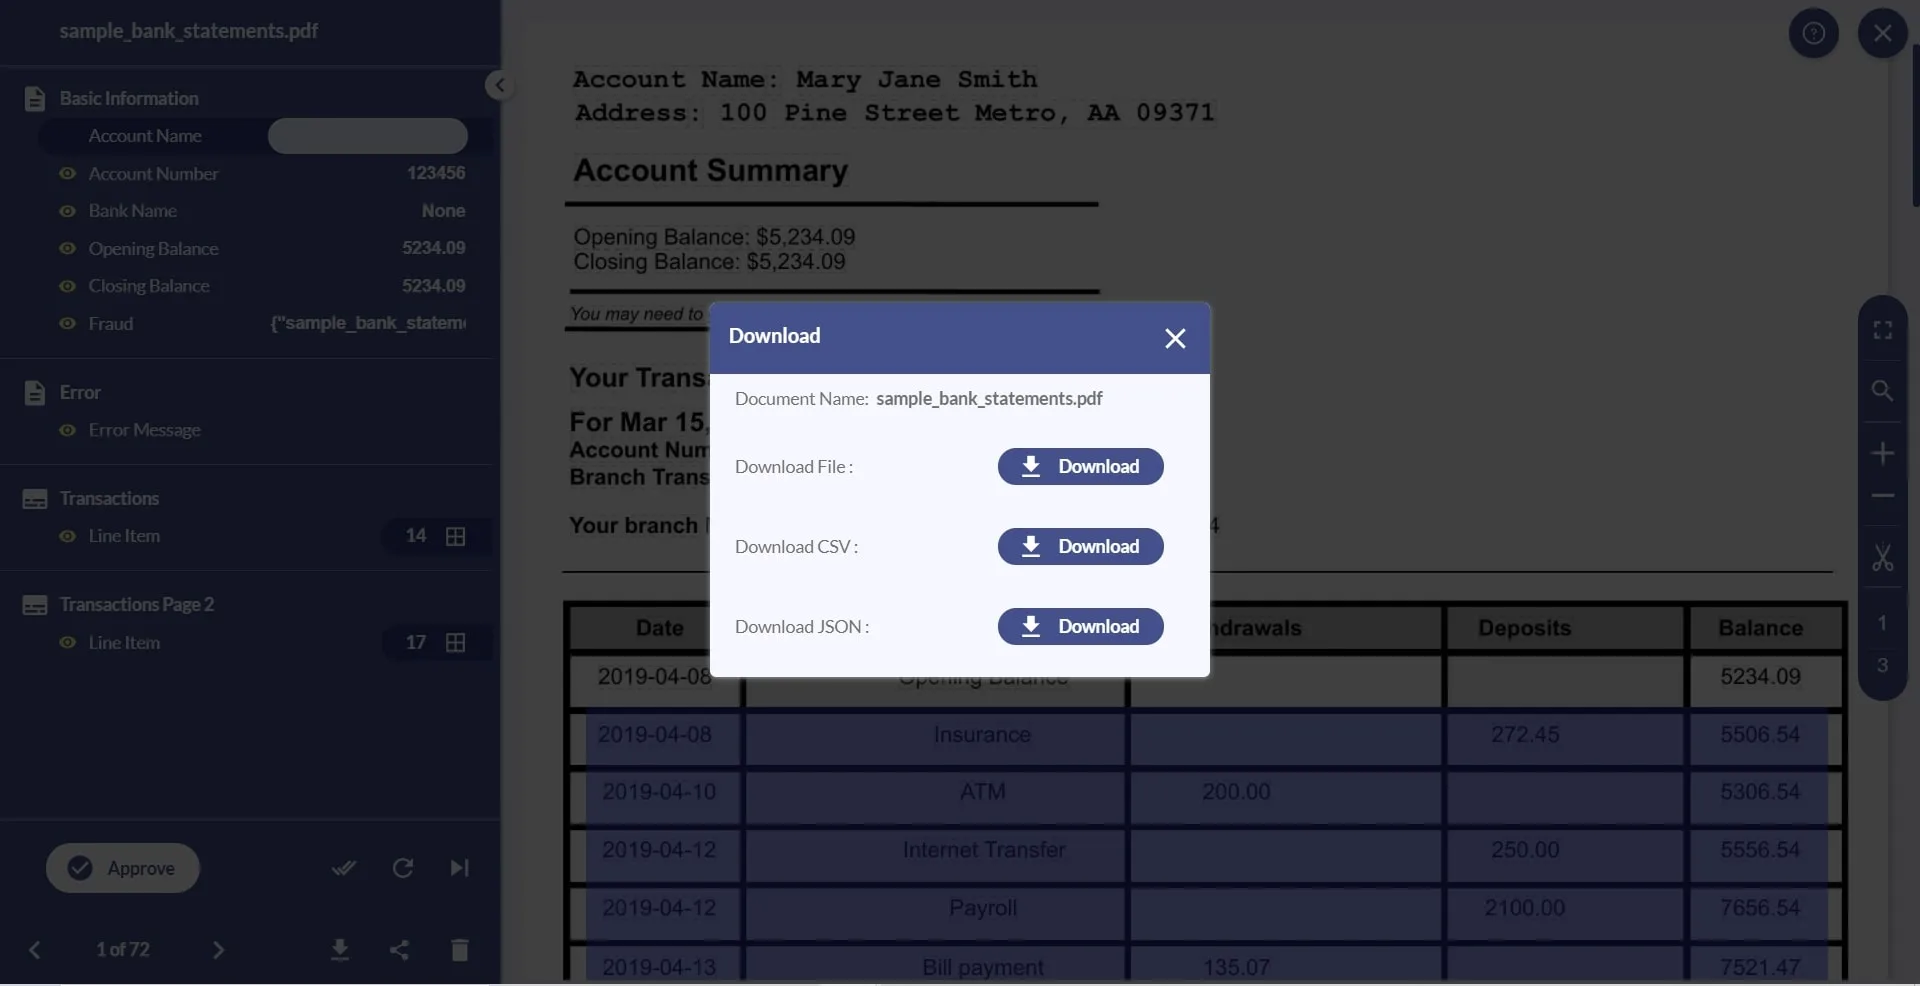Collapse the sidebar using the left chevron
The image size is (1920, 986).
pos(499,85)
